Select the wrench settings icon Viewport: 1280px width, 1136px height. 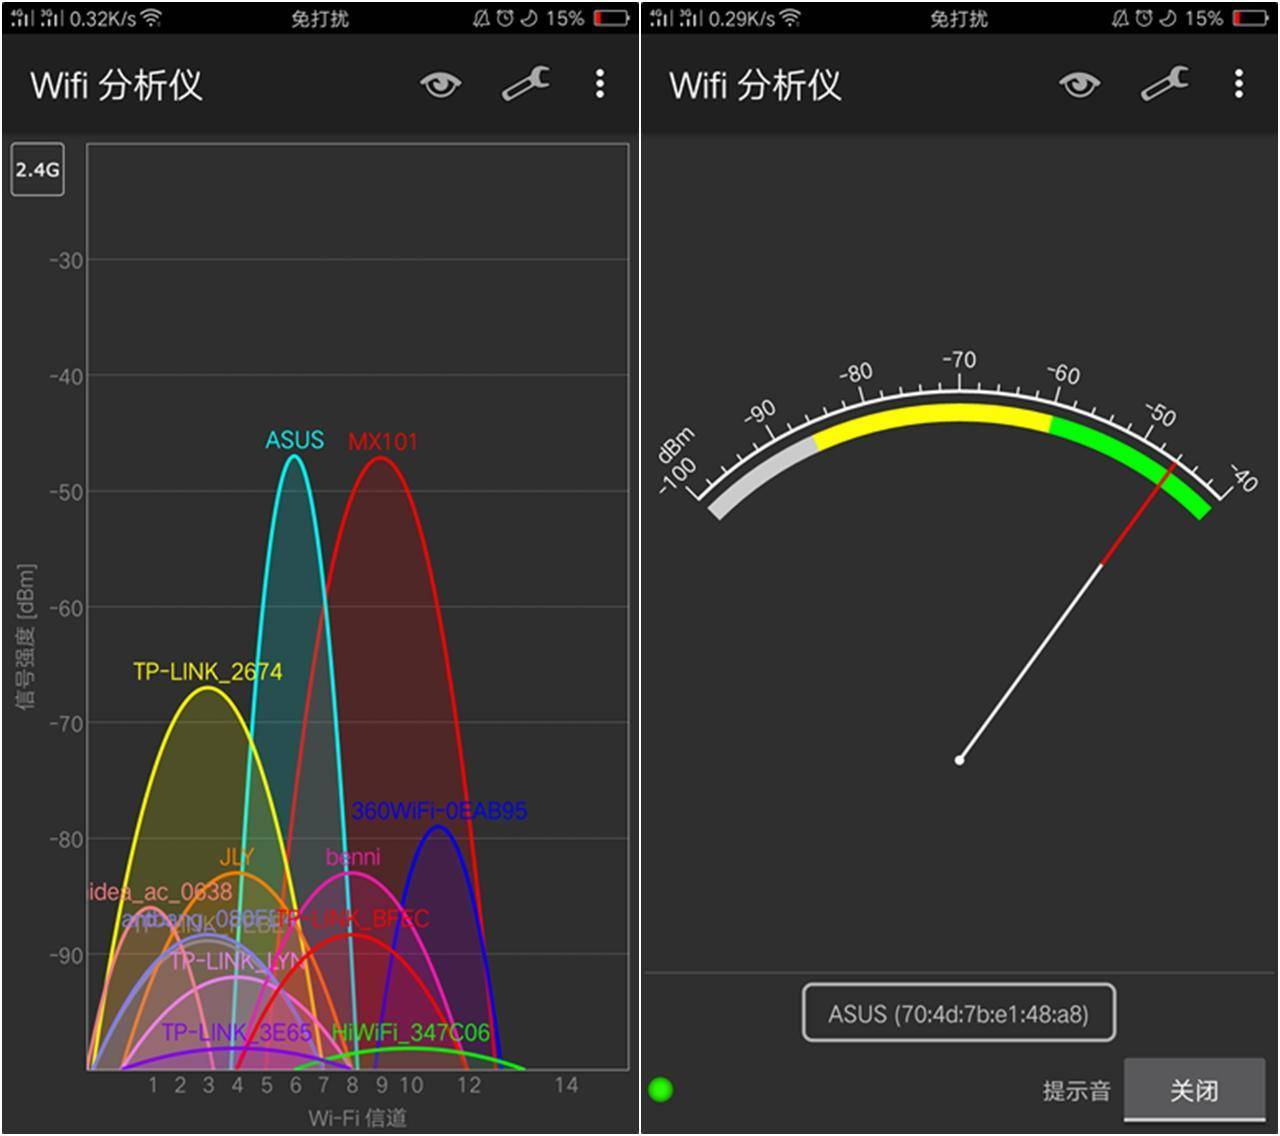coord(523,85)
